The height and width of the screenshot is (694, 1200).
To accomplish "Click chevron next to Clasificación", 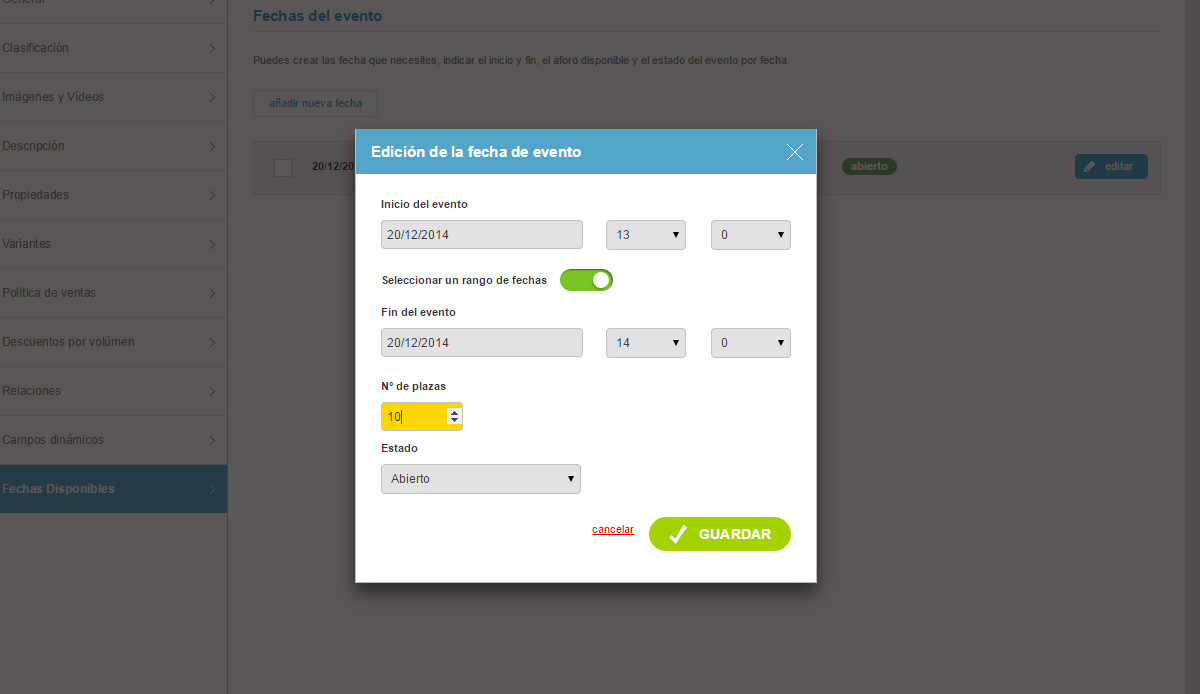I will 212,48.
